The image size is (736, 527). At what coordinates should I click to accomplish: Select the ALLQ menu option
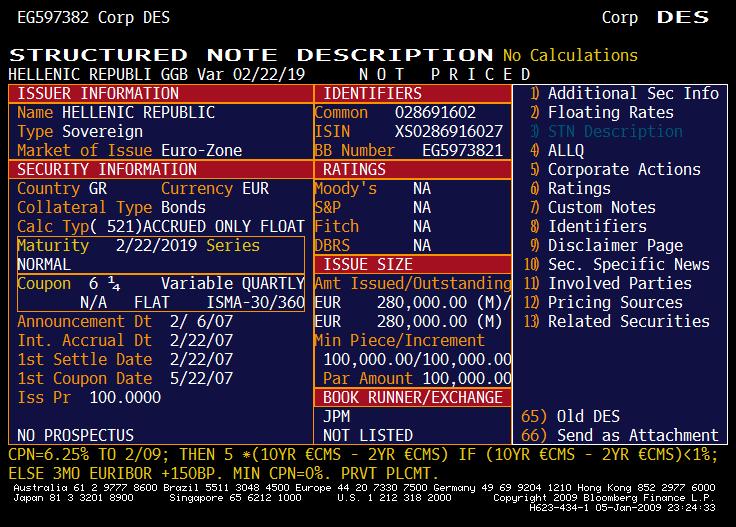pos(557,151)
